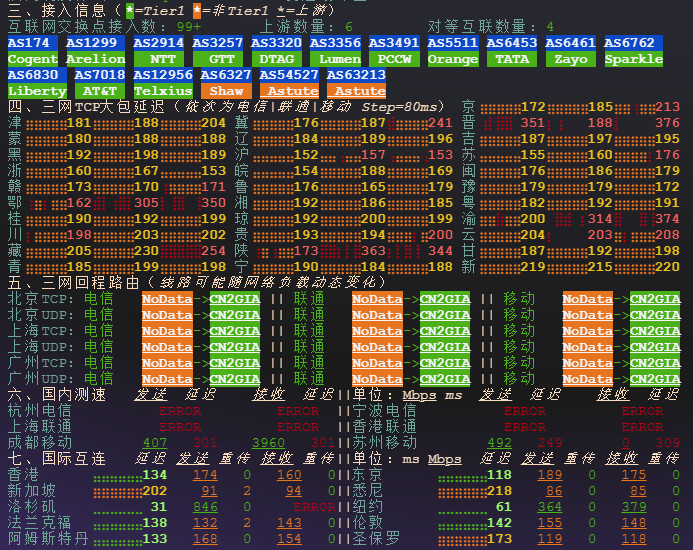Screen dimensions: 693x550
Task: Select the 五、三网回程路由 heading
Action: pos(73,283)
